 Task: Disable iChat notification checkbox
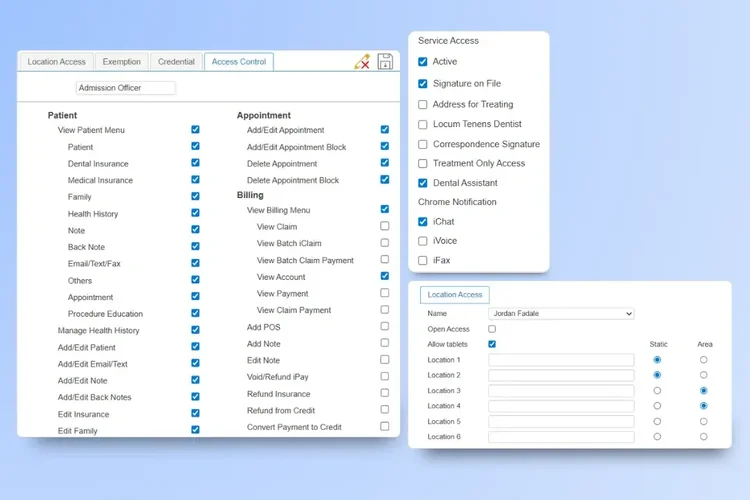(422, 222)
